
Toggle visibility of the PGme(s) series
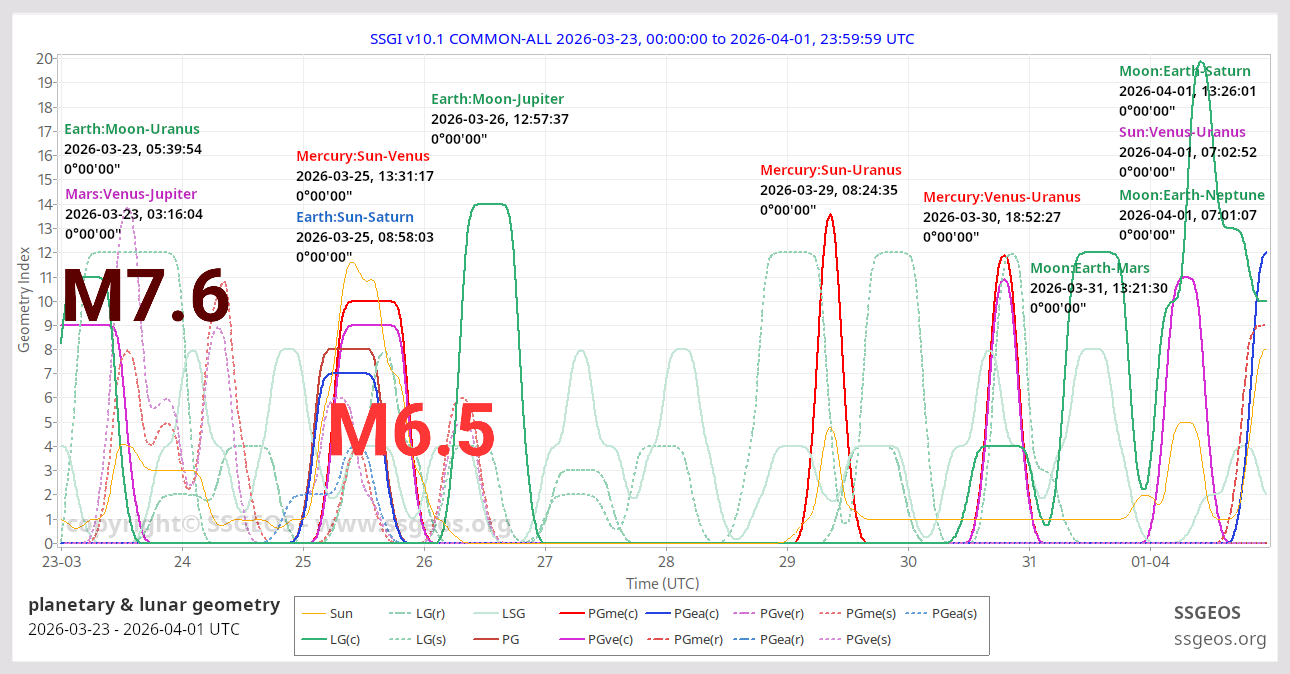click(x=832, y=613)
